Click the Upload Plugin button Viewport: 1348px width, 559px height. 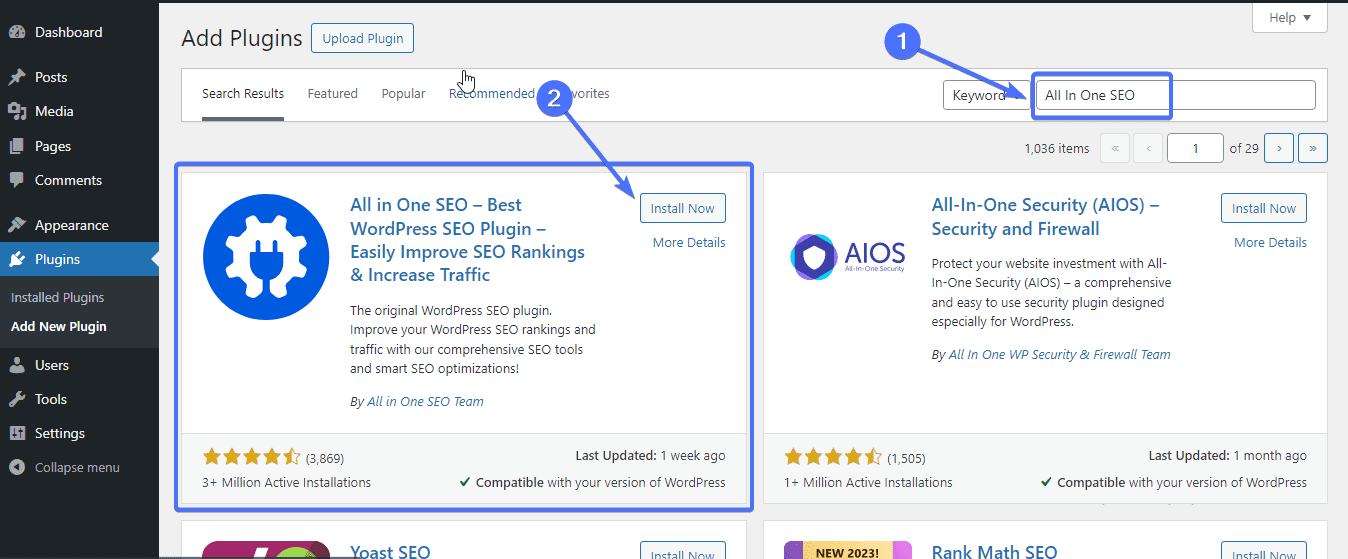click(x=362, y=38)
